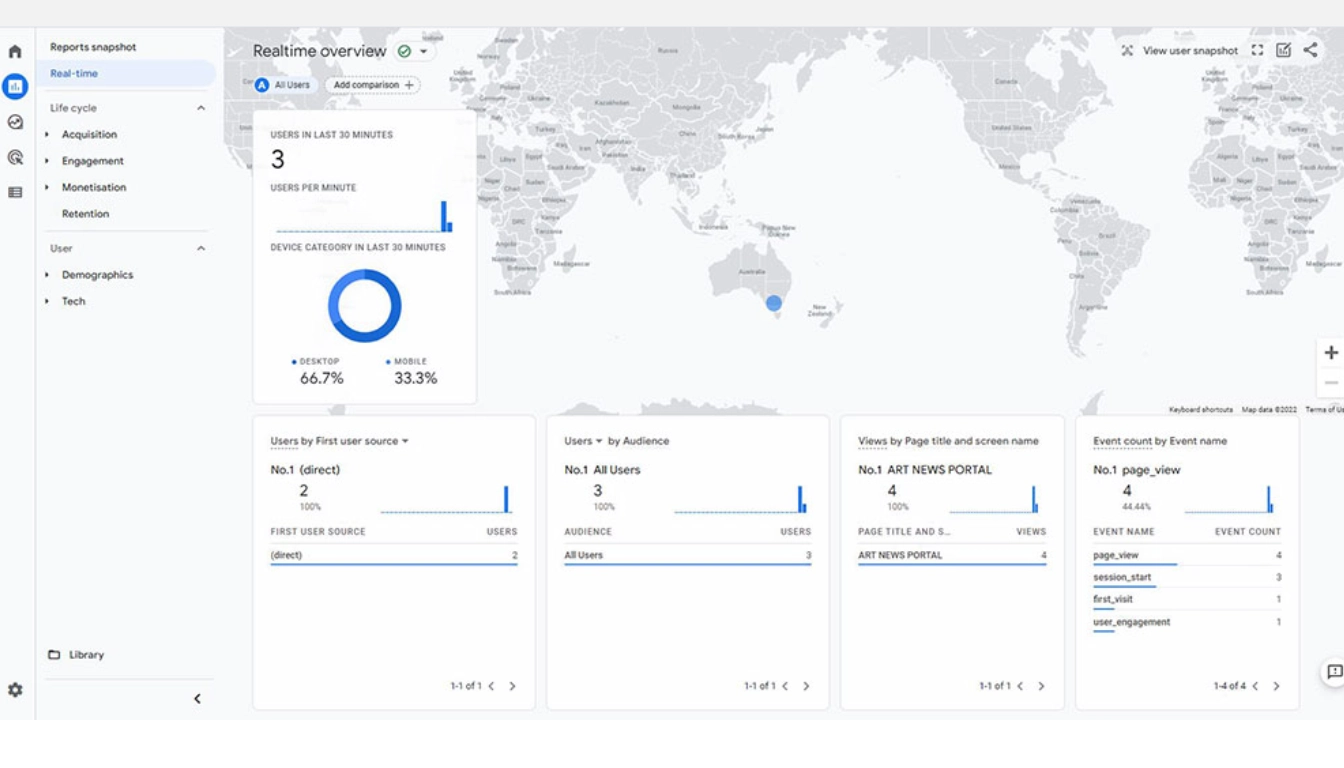Viewport: 1344px width, 768px height.
Task: Select ART NEWS PORTAL row in views table
Action: coord(952,555)
